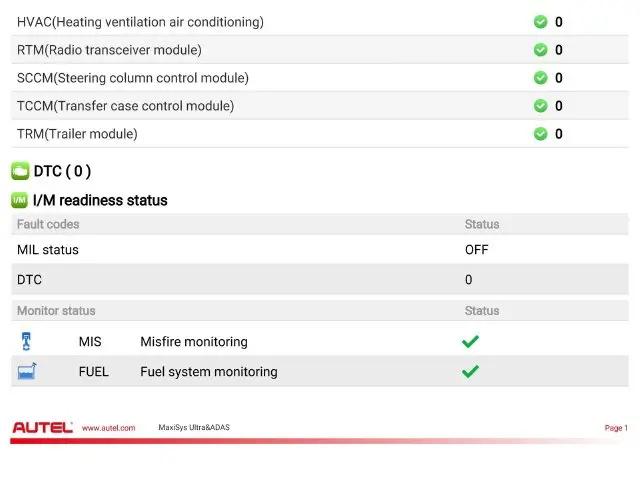Select the SCCM green check status icon

[x=540, y=78]
